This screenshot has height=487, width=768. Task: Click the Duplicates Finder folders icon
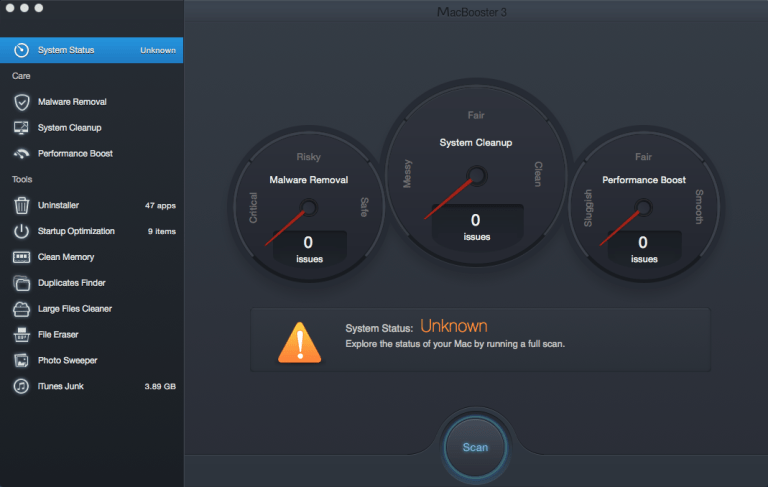(x=22, y=283)
